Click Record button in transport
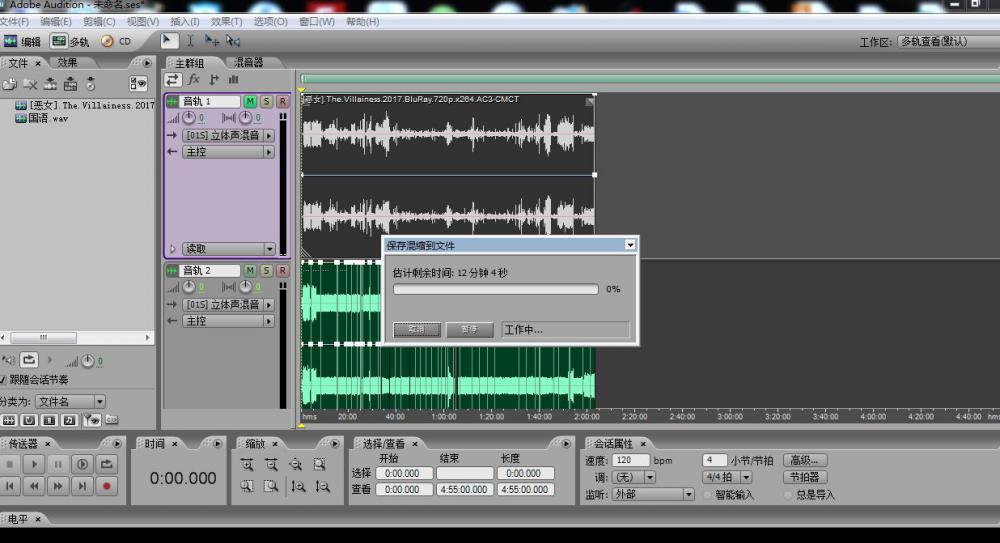This screenshot has height=543, width=1000. click(107, 486)
